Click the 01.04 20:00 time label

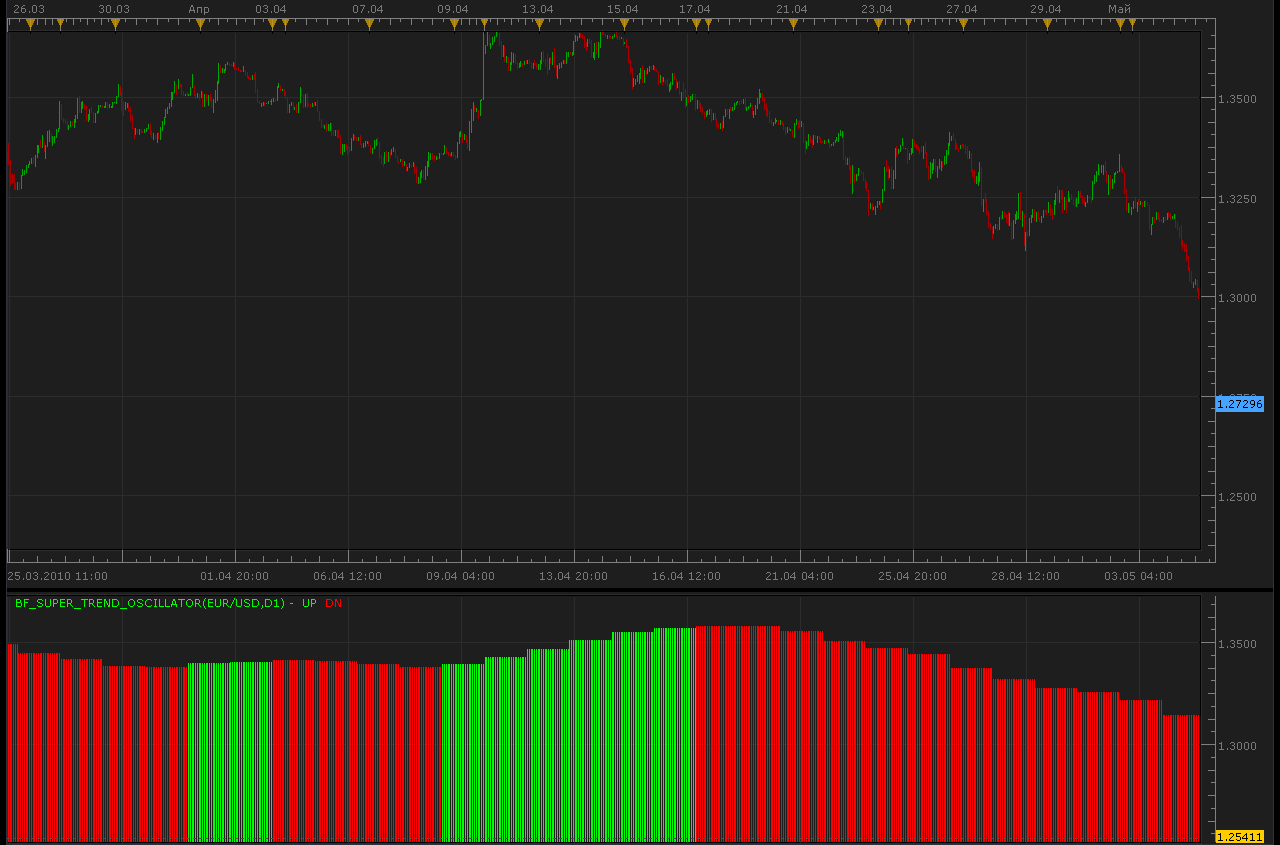[x=234, y=576]
